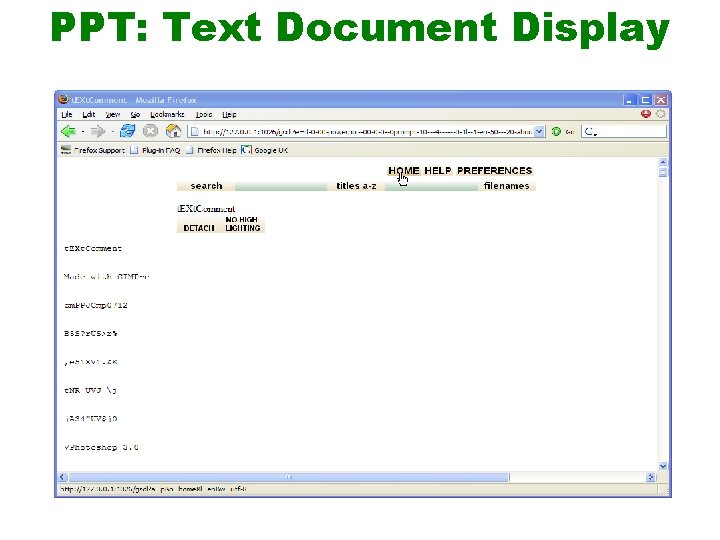
Task: Click the horizontal scrollbar right arrow
Action: click(x=650, y=477)
